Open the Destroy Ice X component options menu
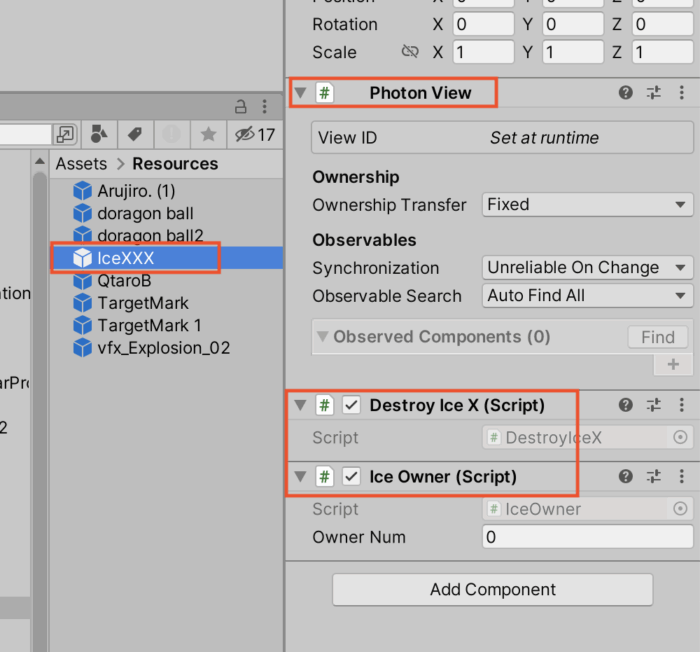Viewport: 700px width, 652px height. coord(682,405)
